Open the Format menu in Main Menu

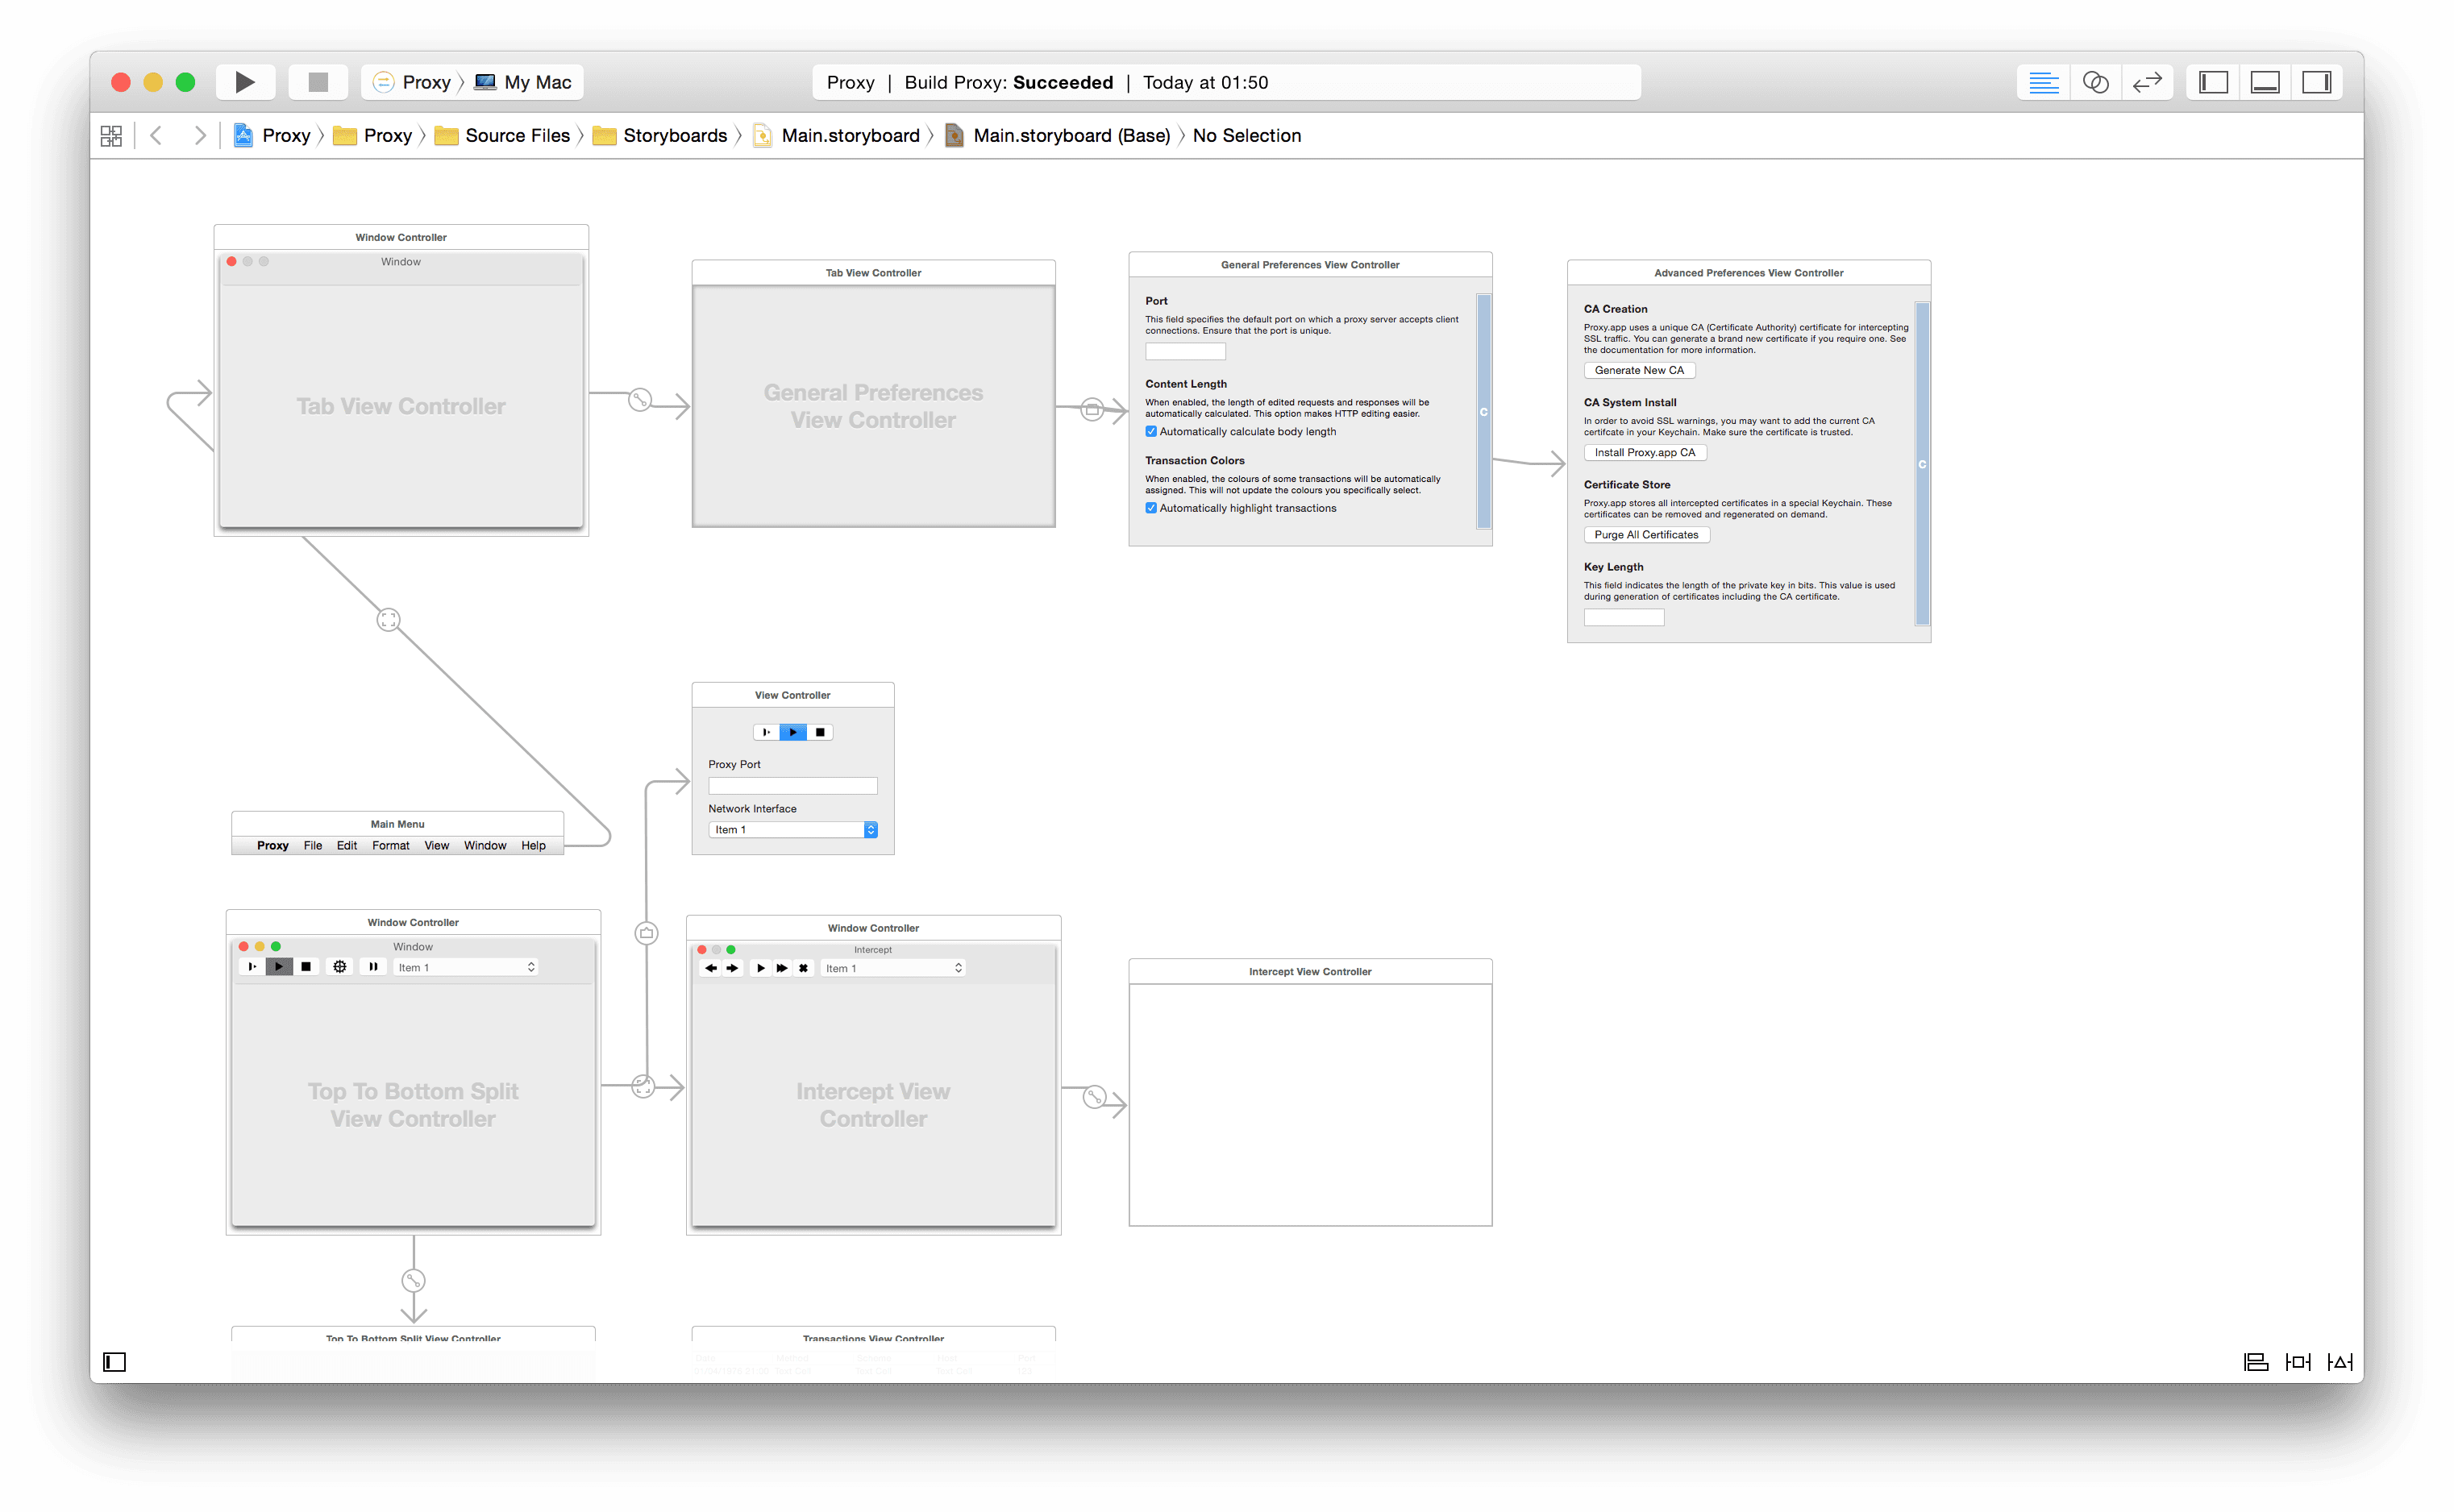tap(391, 846)
